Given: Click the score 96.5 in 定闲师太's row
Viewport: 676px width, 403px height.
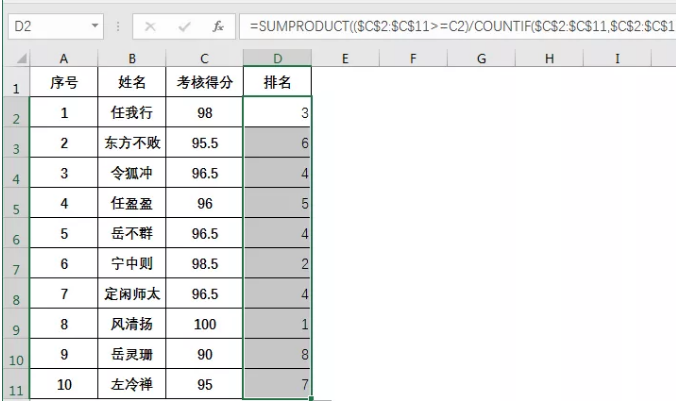Looking at the screenshot, I should coord(204,293).
